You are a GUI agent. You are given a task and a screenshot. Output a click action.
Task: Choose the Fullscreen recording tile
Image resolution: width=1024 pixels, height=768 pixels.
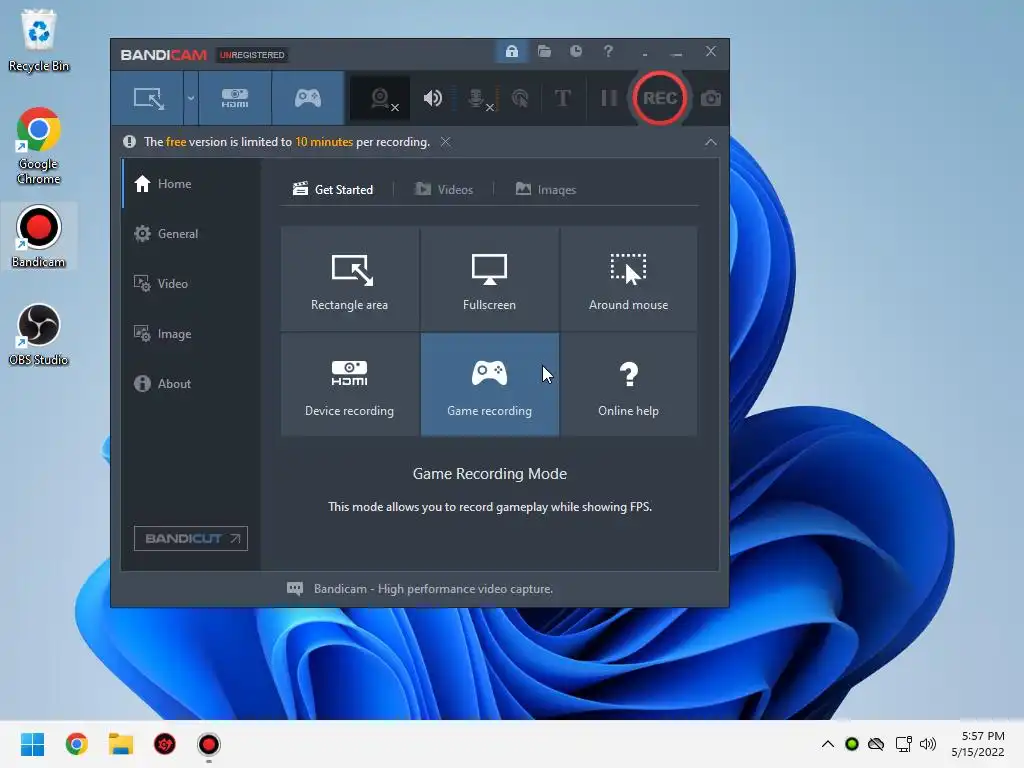(x=489, y=279)
